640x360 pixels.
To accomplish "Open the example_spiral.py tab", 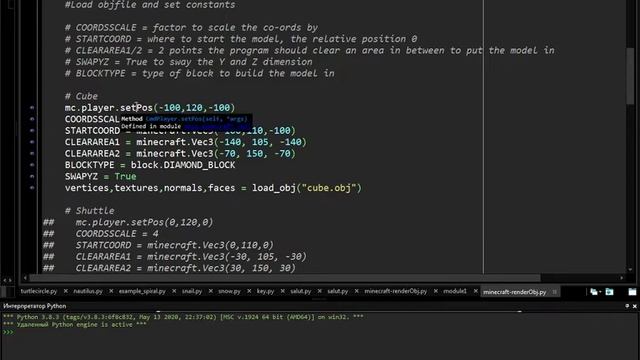I will [x=142, y=291].
